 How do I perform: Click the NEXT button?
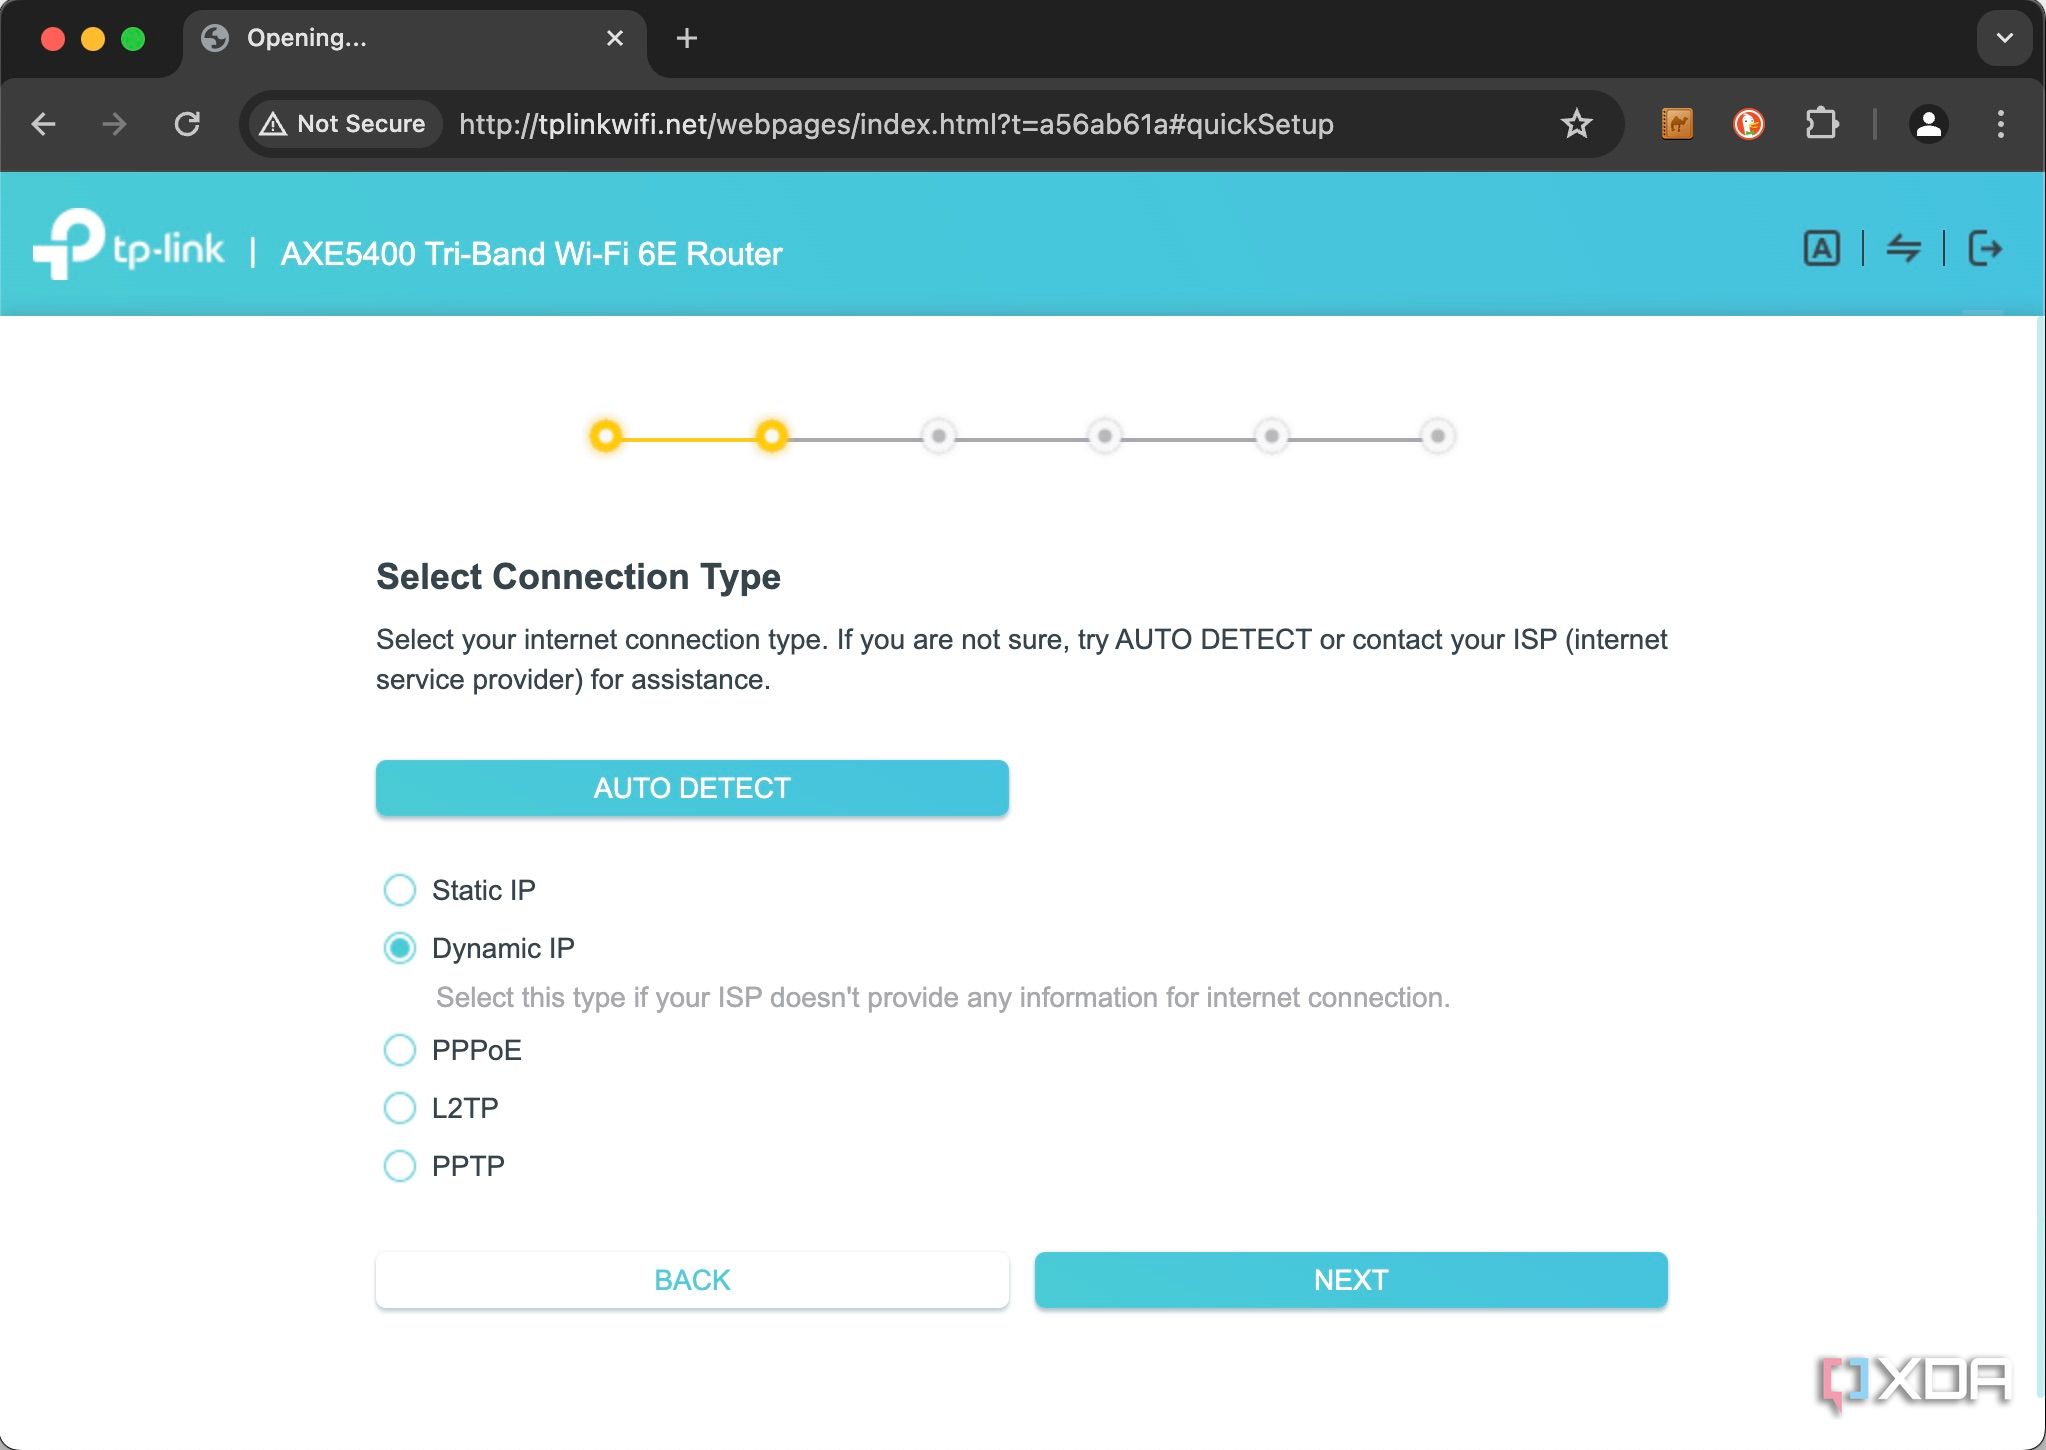(1351, 1280)
